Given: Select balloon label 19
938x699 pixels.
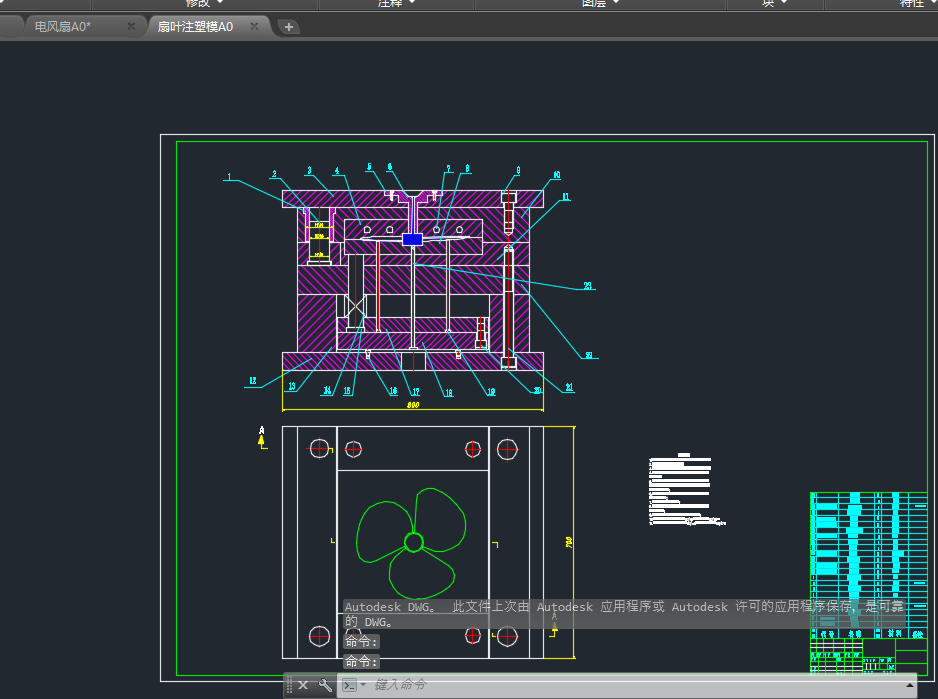Looking at the screenshot, I should 491,391.
